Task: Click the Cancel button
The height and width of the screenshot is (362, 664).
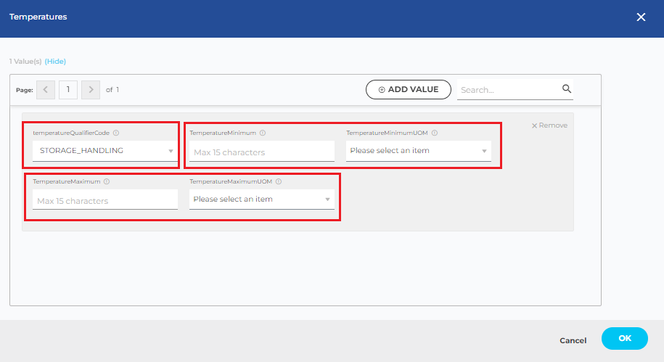Action: [573, 340]
